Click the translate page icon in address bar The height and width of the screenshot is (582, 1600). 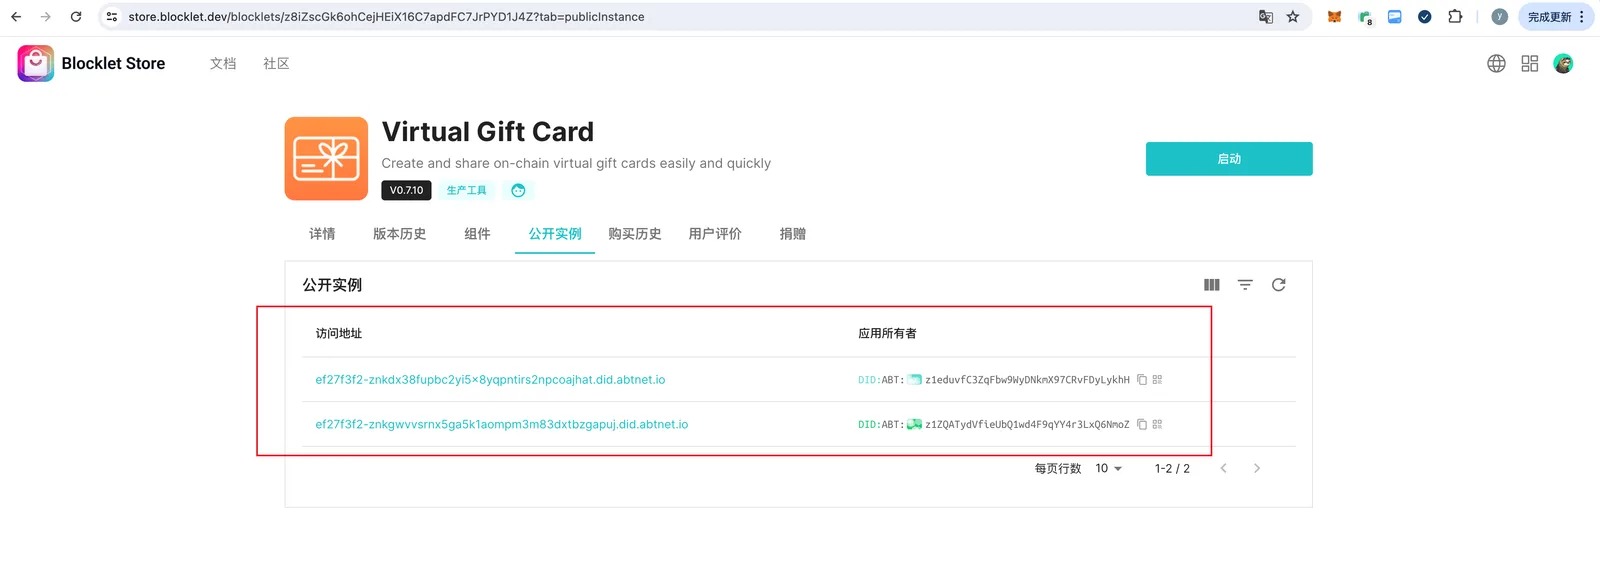1266,17
